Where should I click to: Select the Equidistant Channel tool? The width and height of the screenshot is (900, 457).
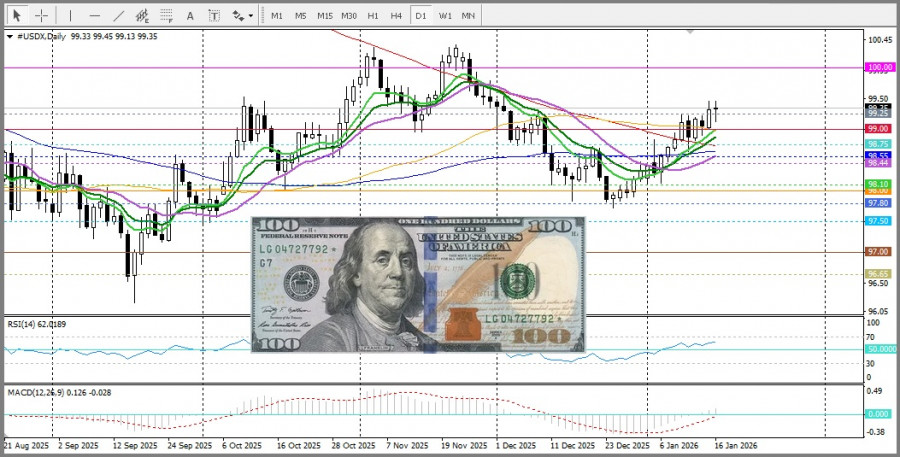[142, 16]
